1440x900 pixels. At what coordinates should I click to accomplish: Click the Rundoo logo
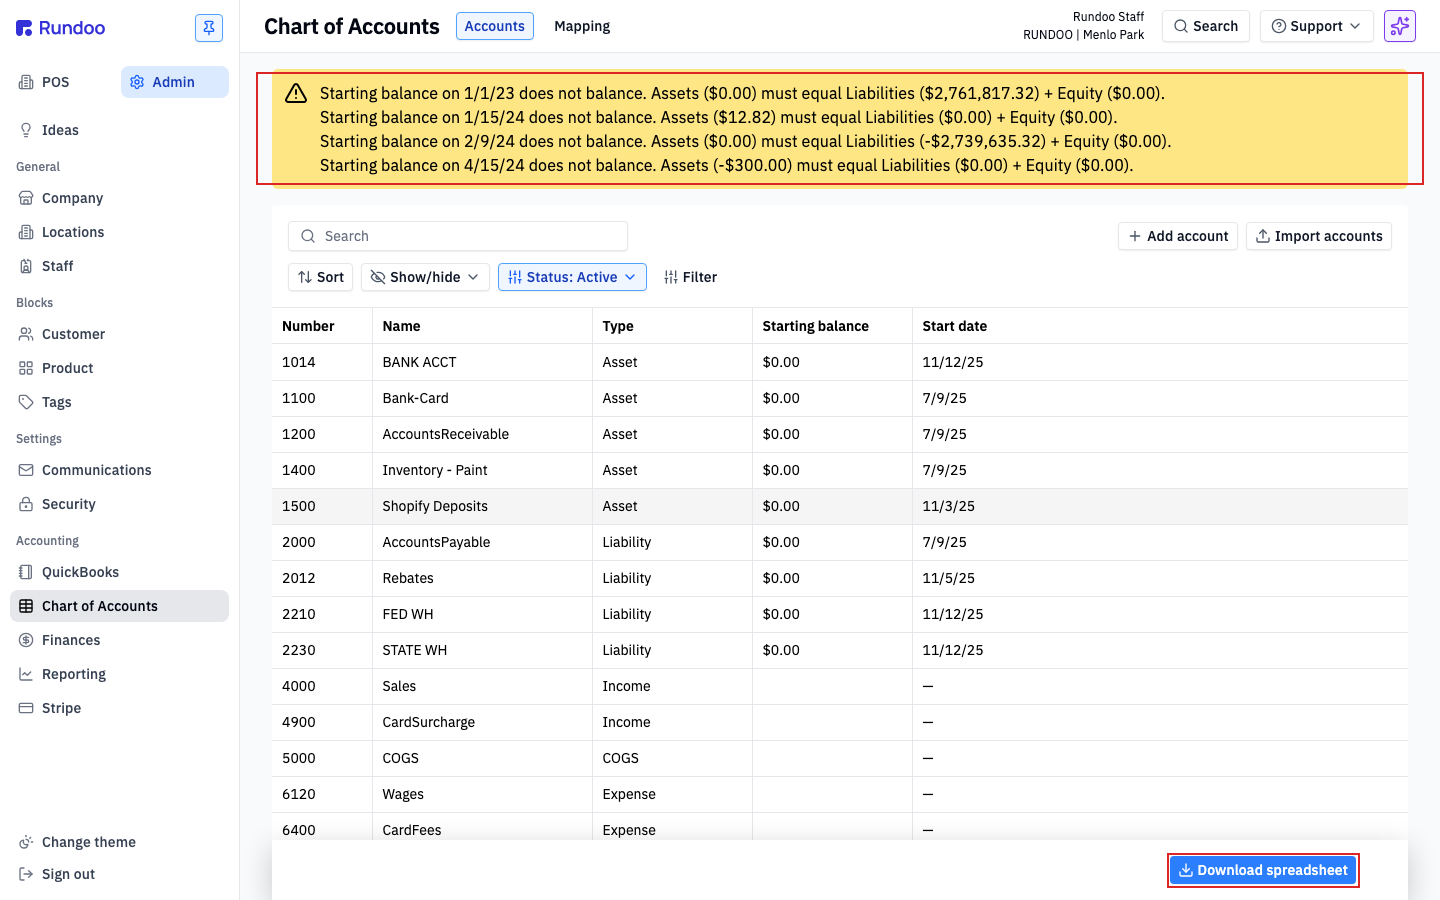click(x=61, y=28)
